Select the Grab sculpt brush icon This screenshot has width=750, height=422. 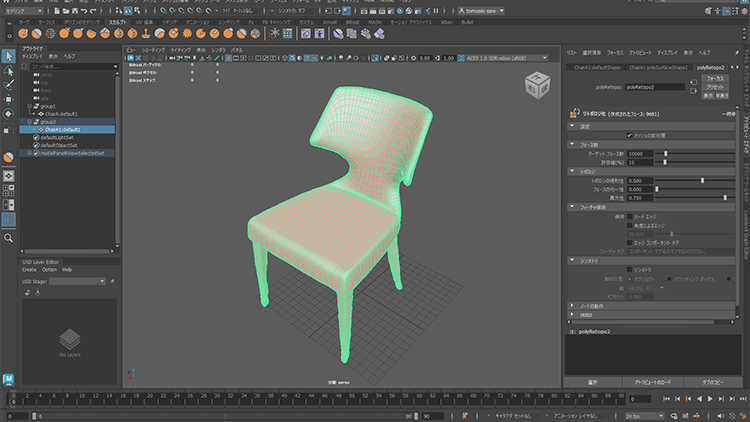(64, 33)
